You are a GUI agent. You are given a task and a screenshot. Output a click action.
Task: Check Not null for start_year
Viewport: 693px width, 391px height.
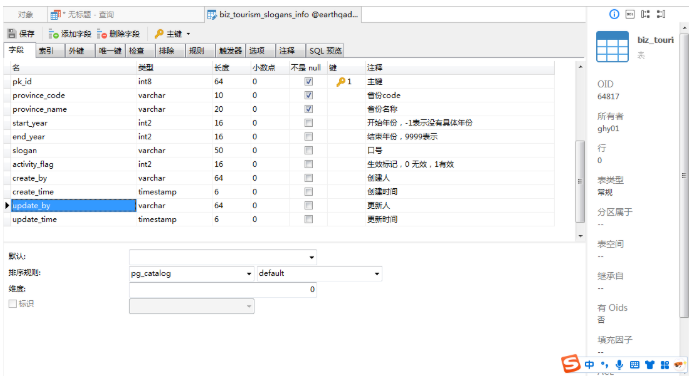tap(308, 122)
